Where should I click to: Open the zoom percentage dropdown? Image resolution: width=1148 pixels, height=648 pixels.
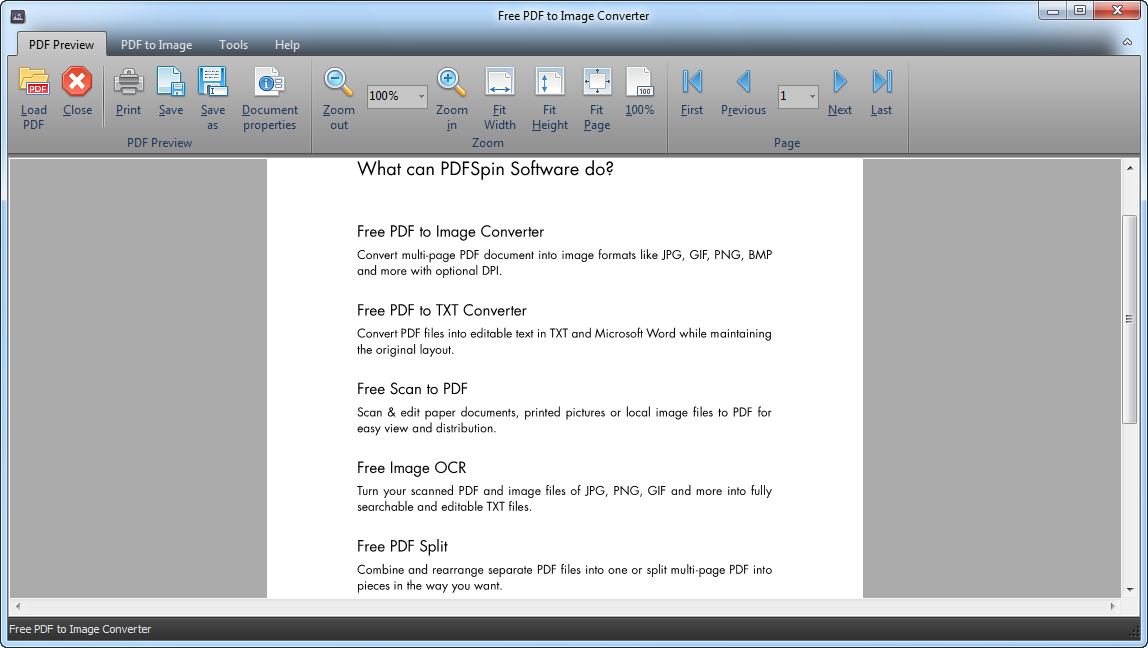click(x=421, y=96)
